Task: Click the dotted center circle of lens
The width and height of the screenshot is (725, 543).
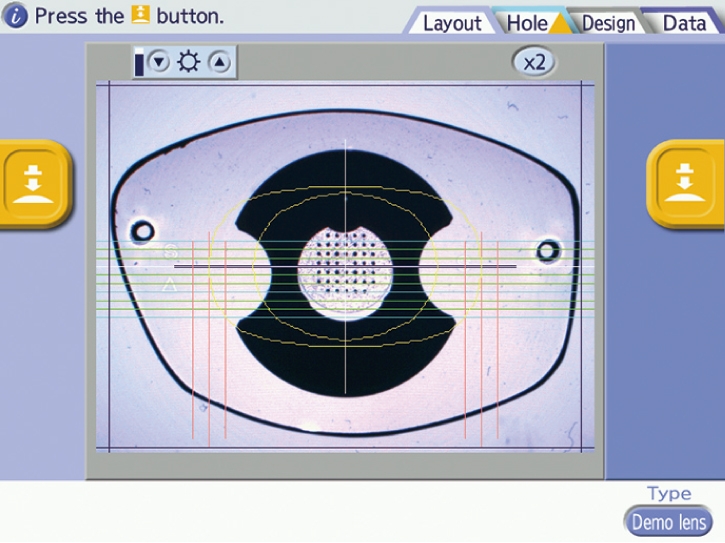Action: pyautogui.click(x=345, y=272)
